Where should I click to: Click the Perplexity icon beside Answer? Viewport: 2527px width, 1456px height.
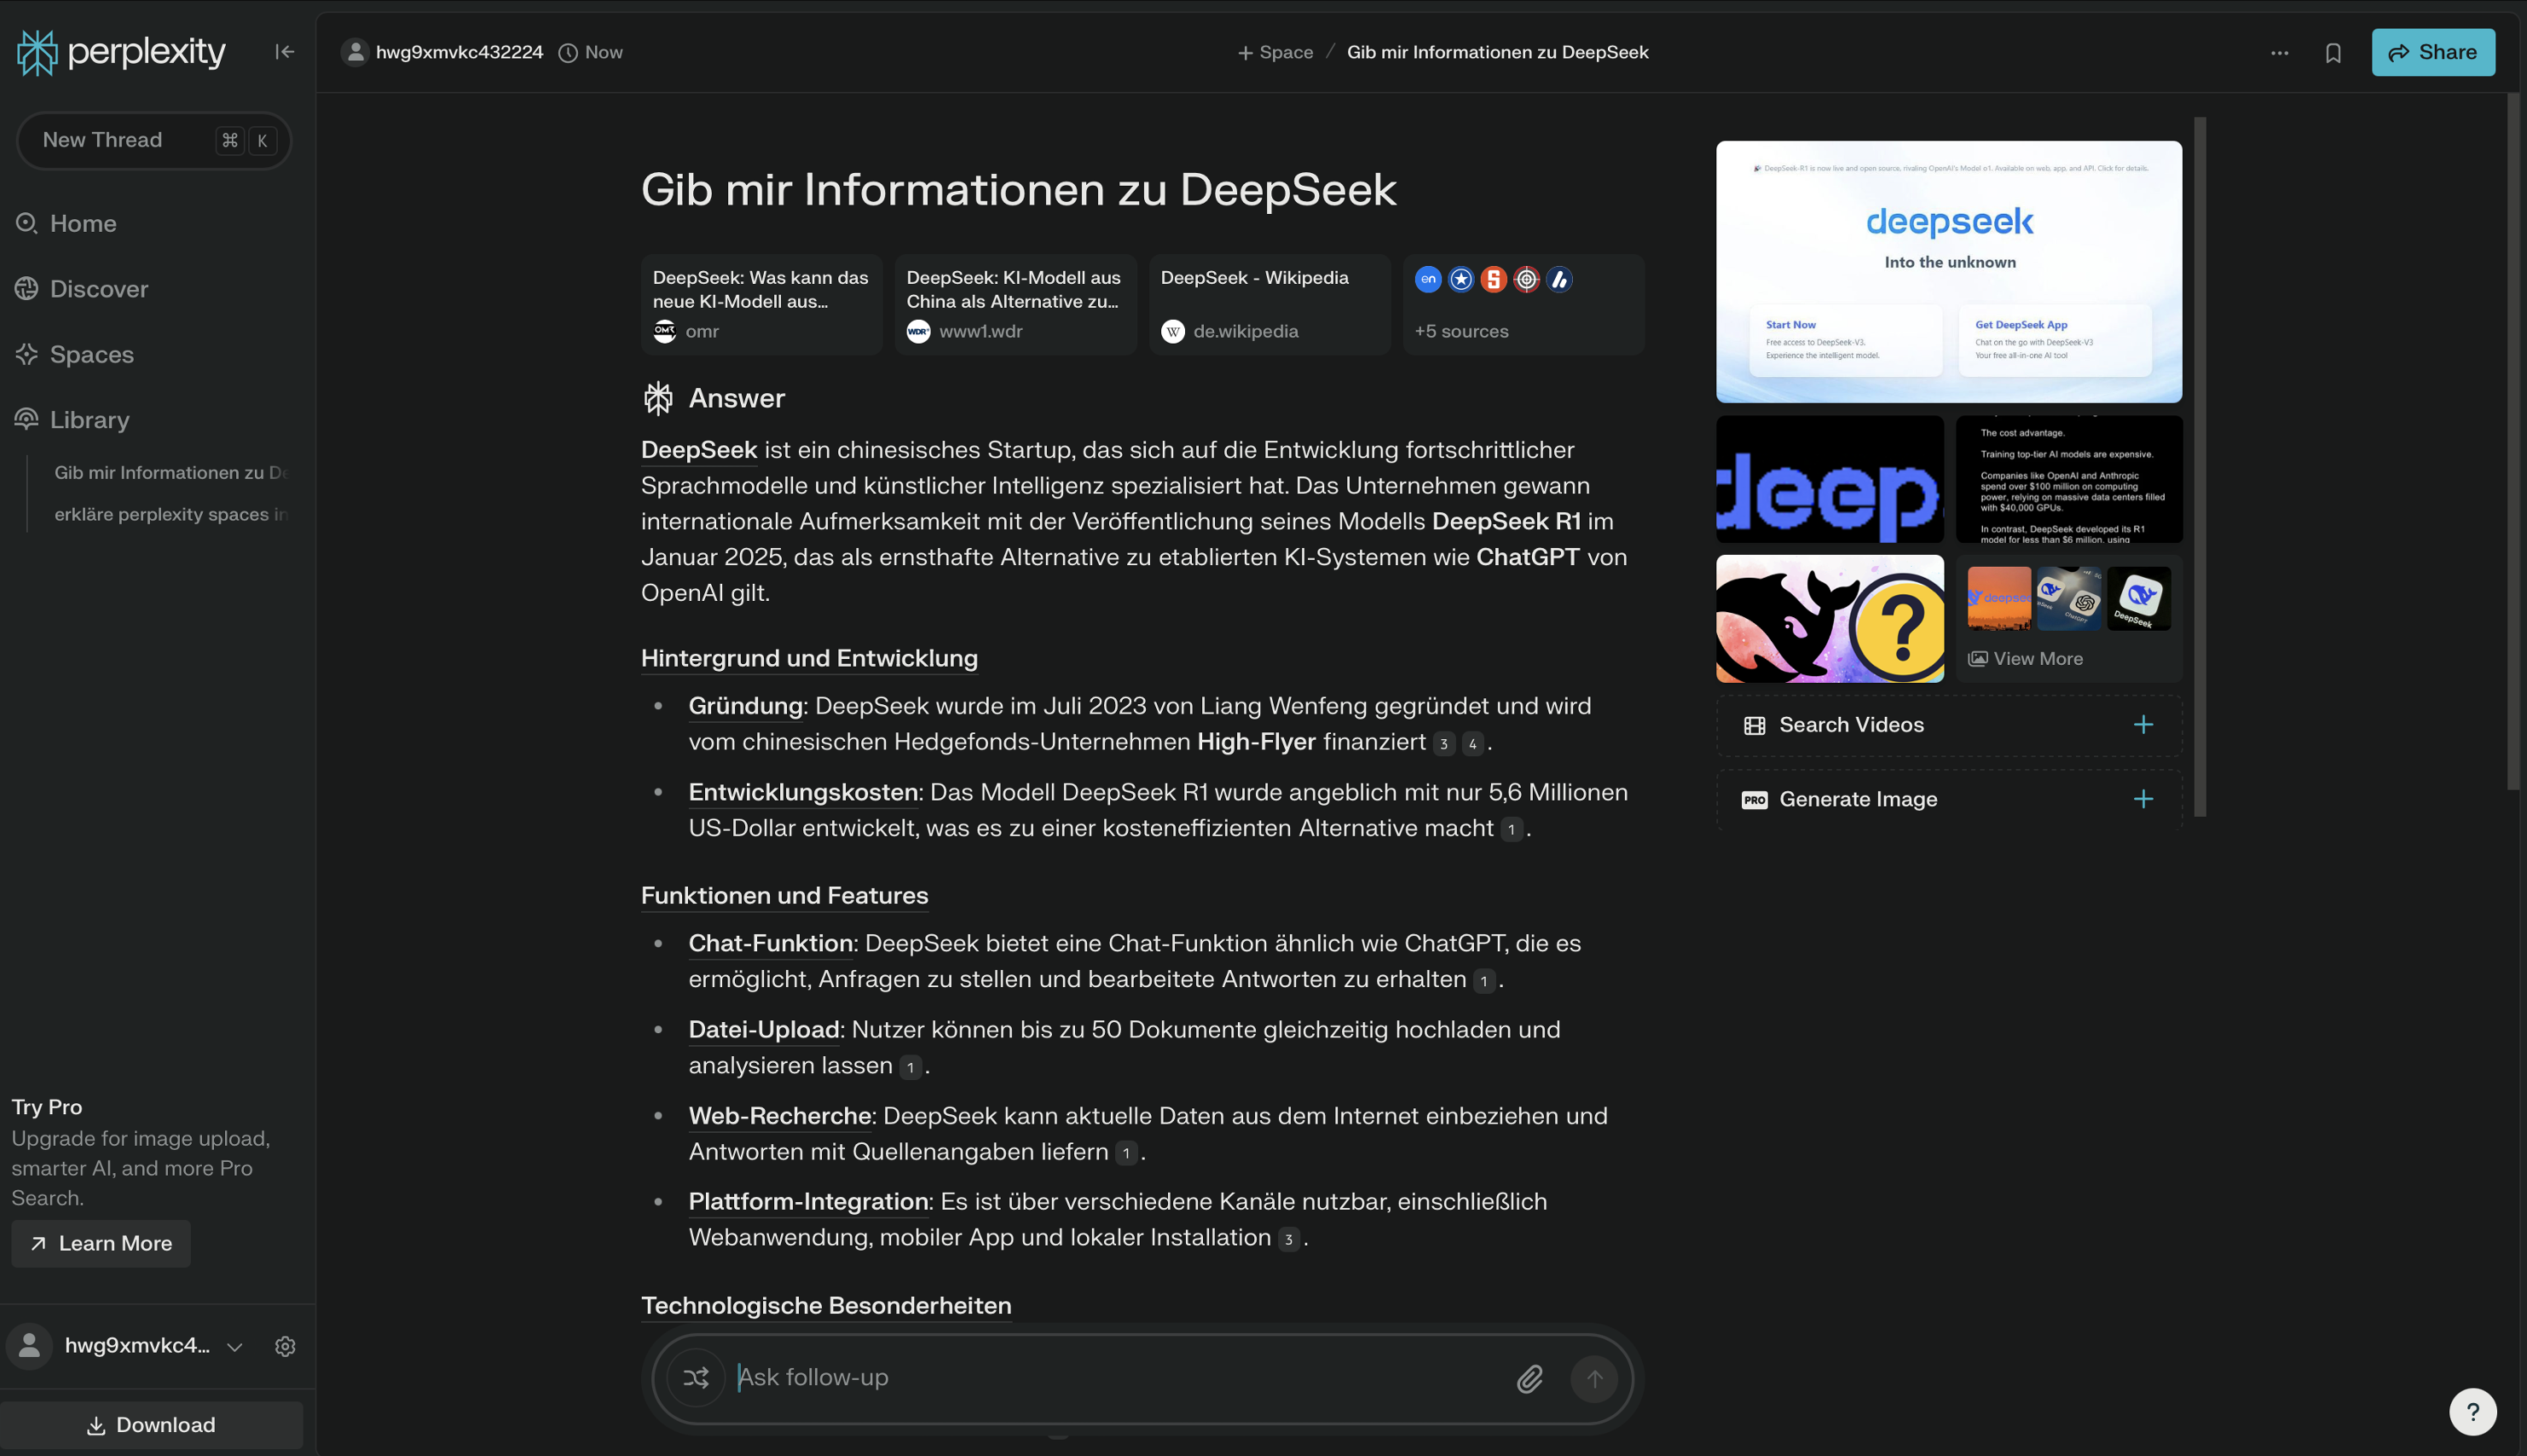pyautogui.click(x=658, y=398)
